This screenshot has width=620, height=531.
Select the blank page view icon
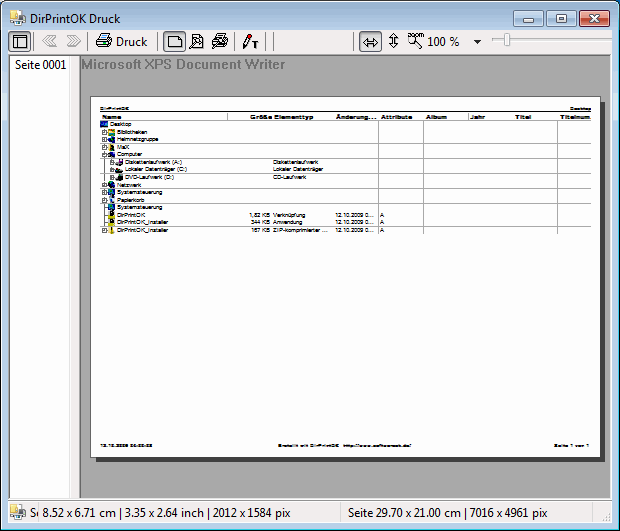pos(174,42)
